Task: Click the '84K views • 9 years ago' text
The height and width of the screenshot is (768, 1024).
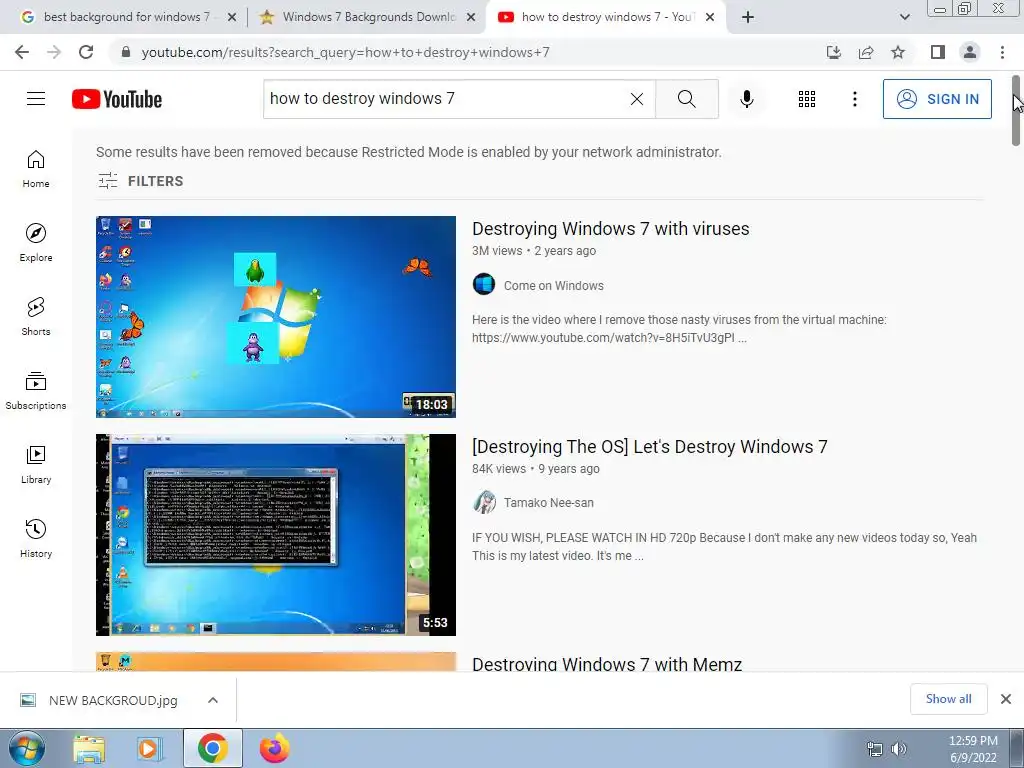Action: tap(536, 469)
